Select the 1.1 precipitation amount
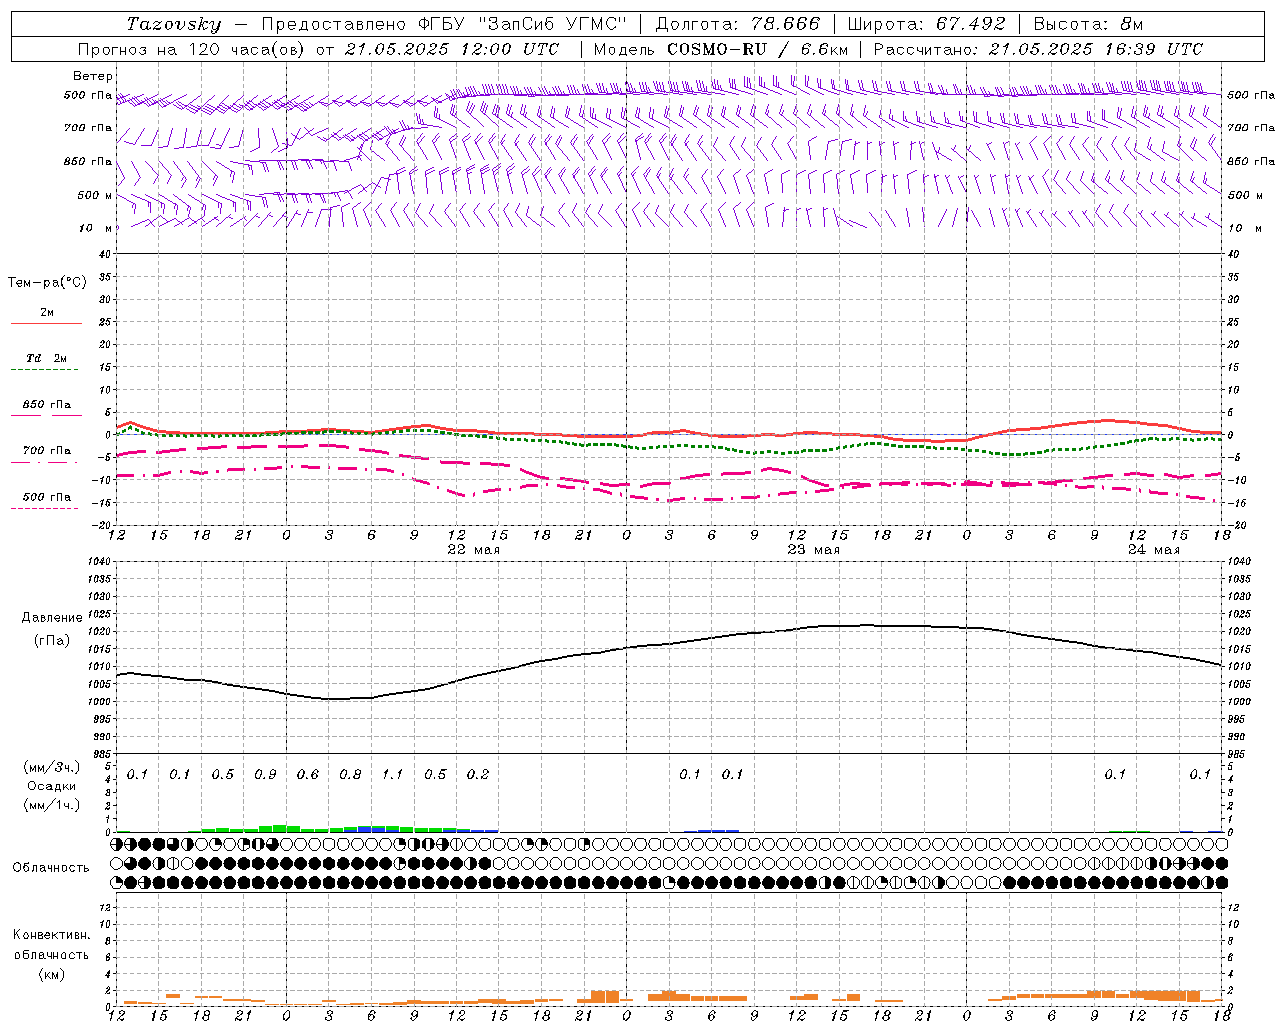 [x=393, y=775]
